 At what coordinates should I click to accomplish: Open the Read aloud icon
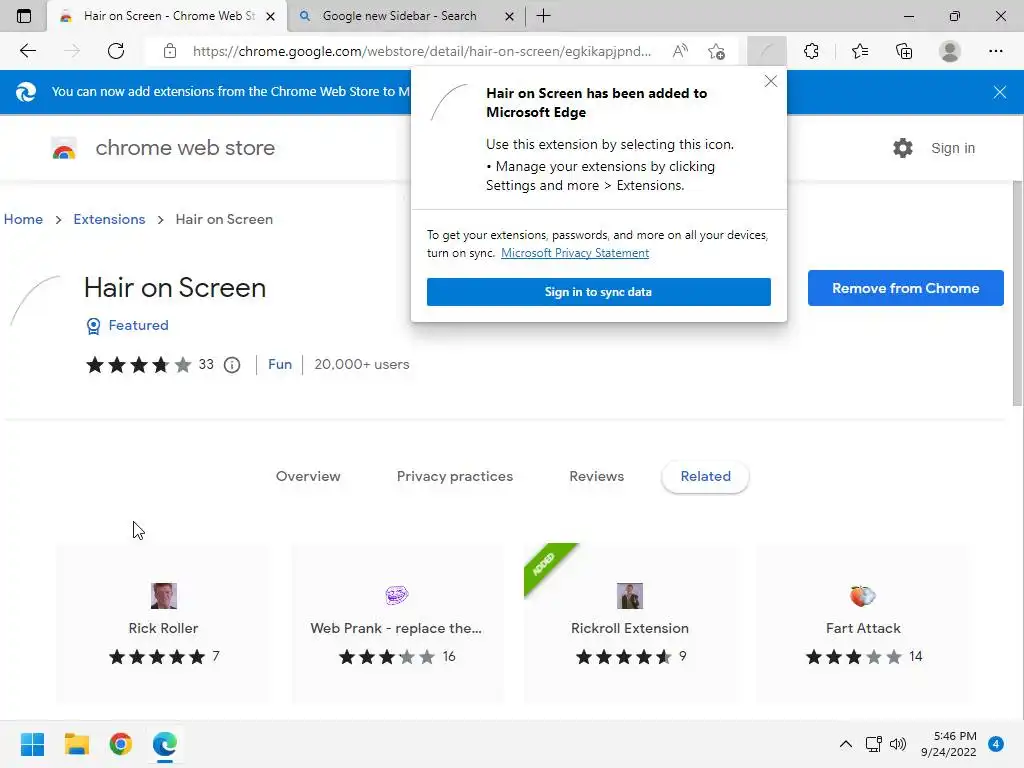pos(680,51)
